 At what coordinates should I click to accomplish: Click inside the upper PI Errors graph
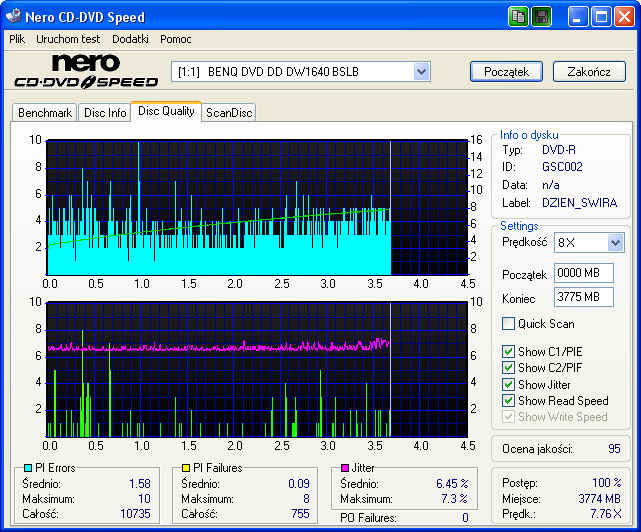click(x=257, y=208)
